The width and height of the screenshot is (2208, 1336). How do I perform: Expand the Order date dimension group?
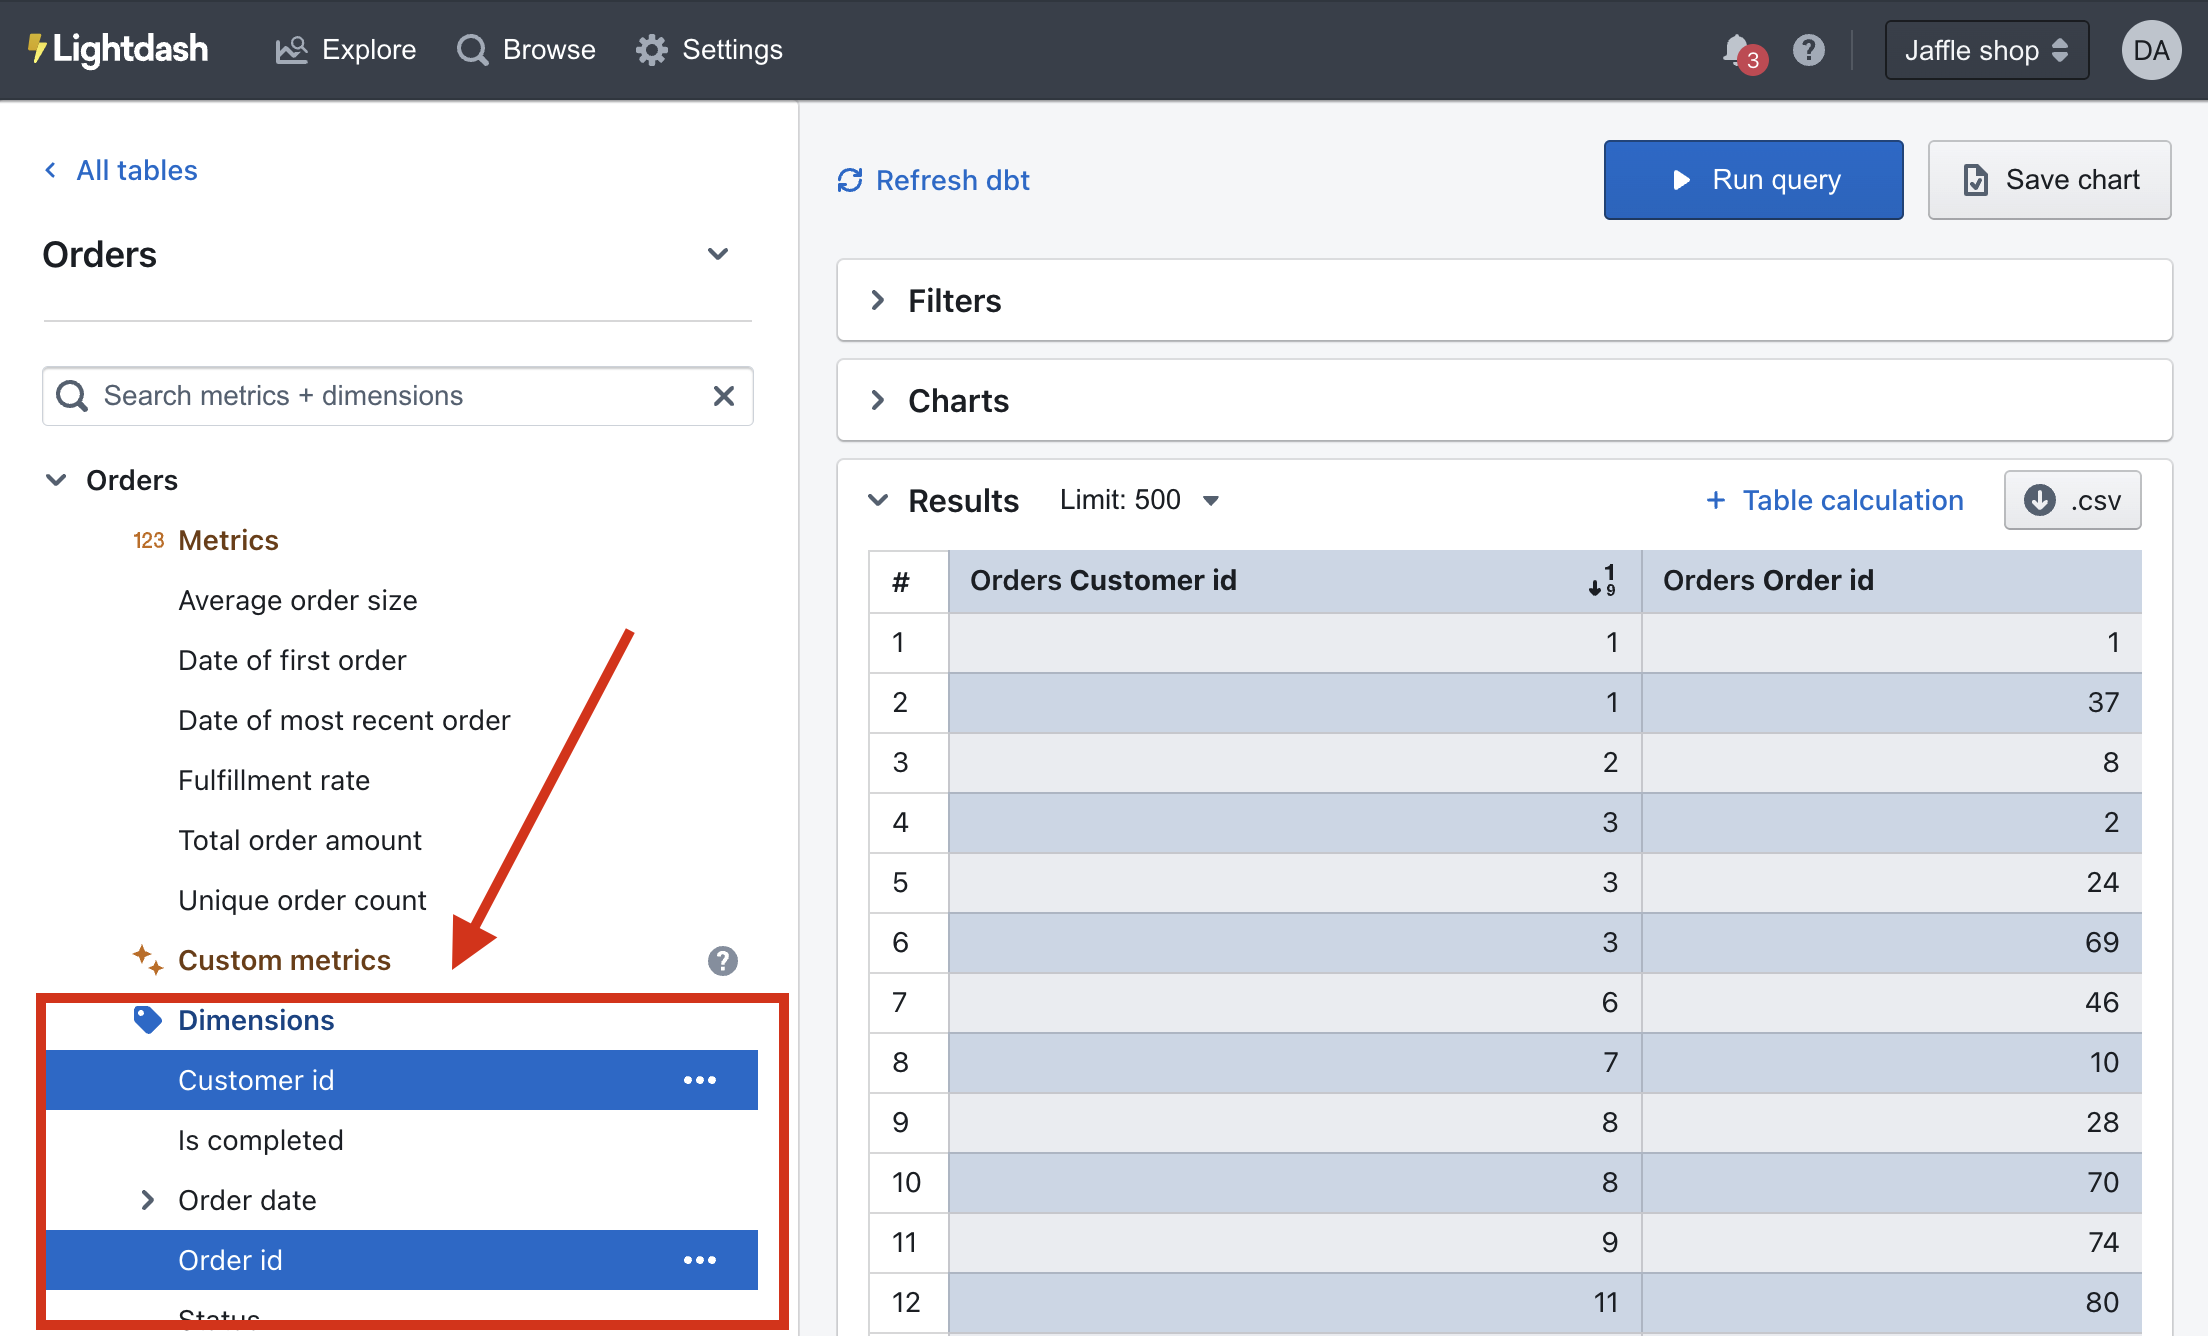point(148,1200)
